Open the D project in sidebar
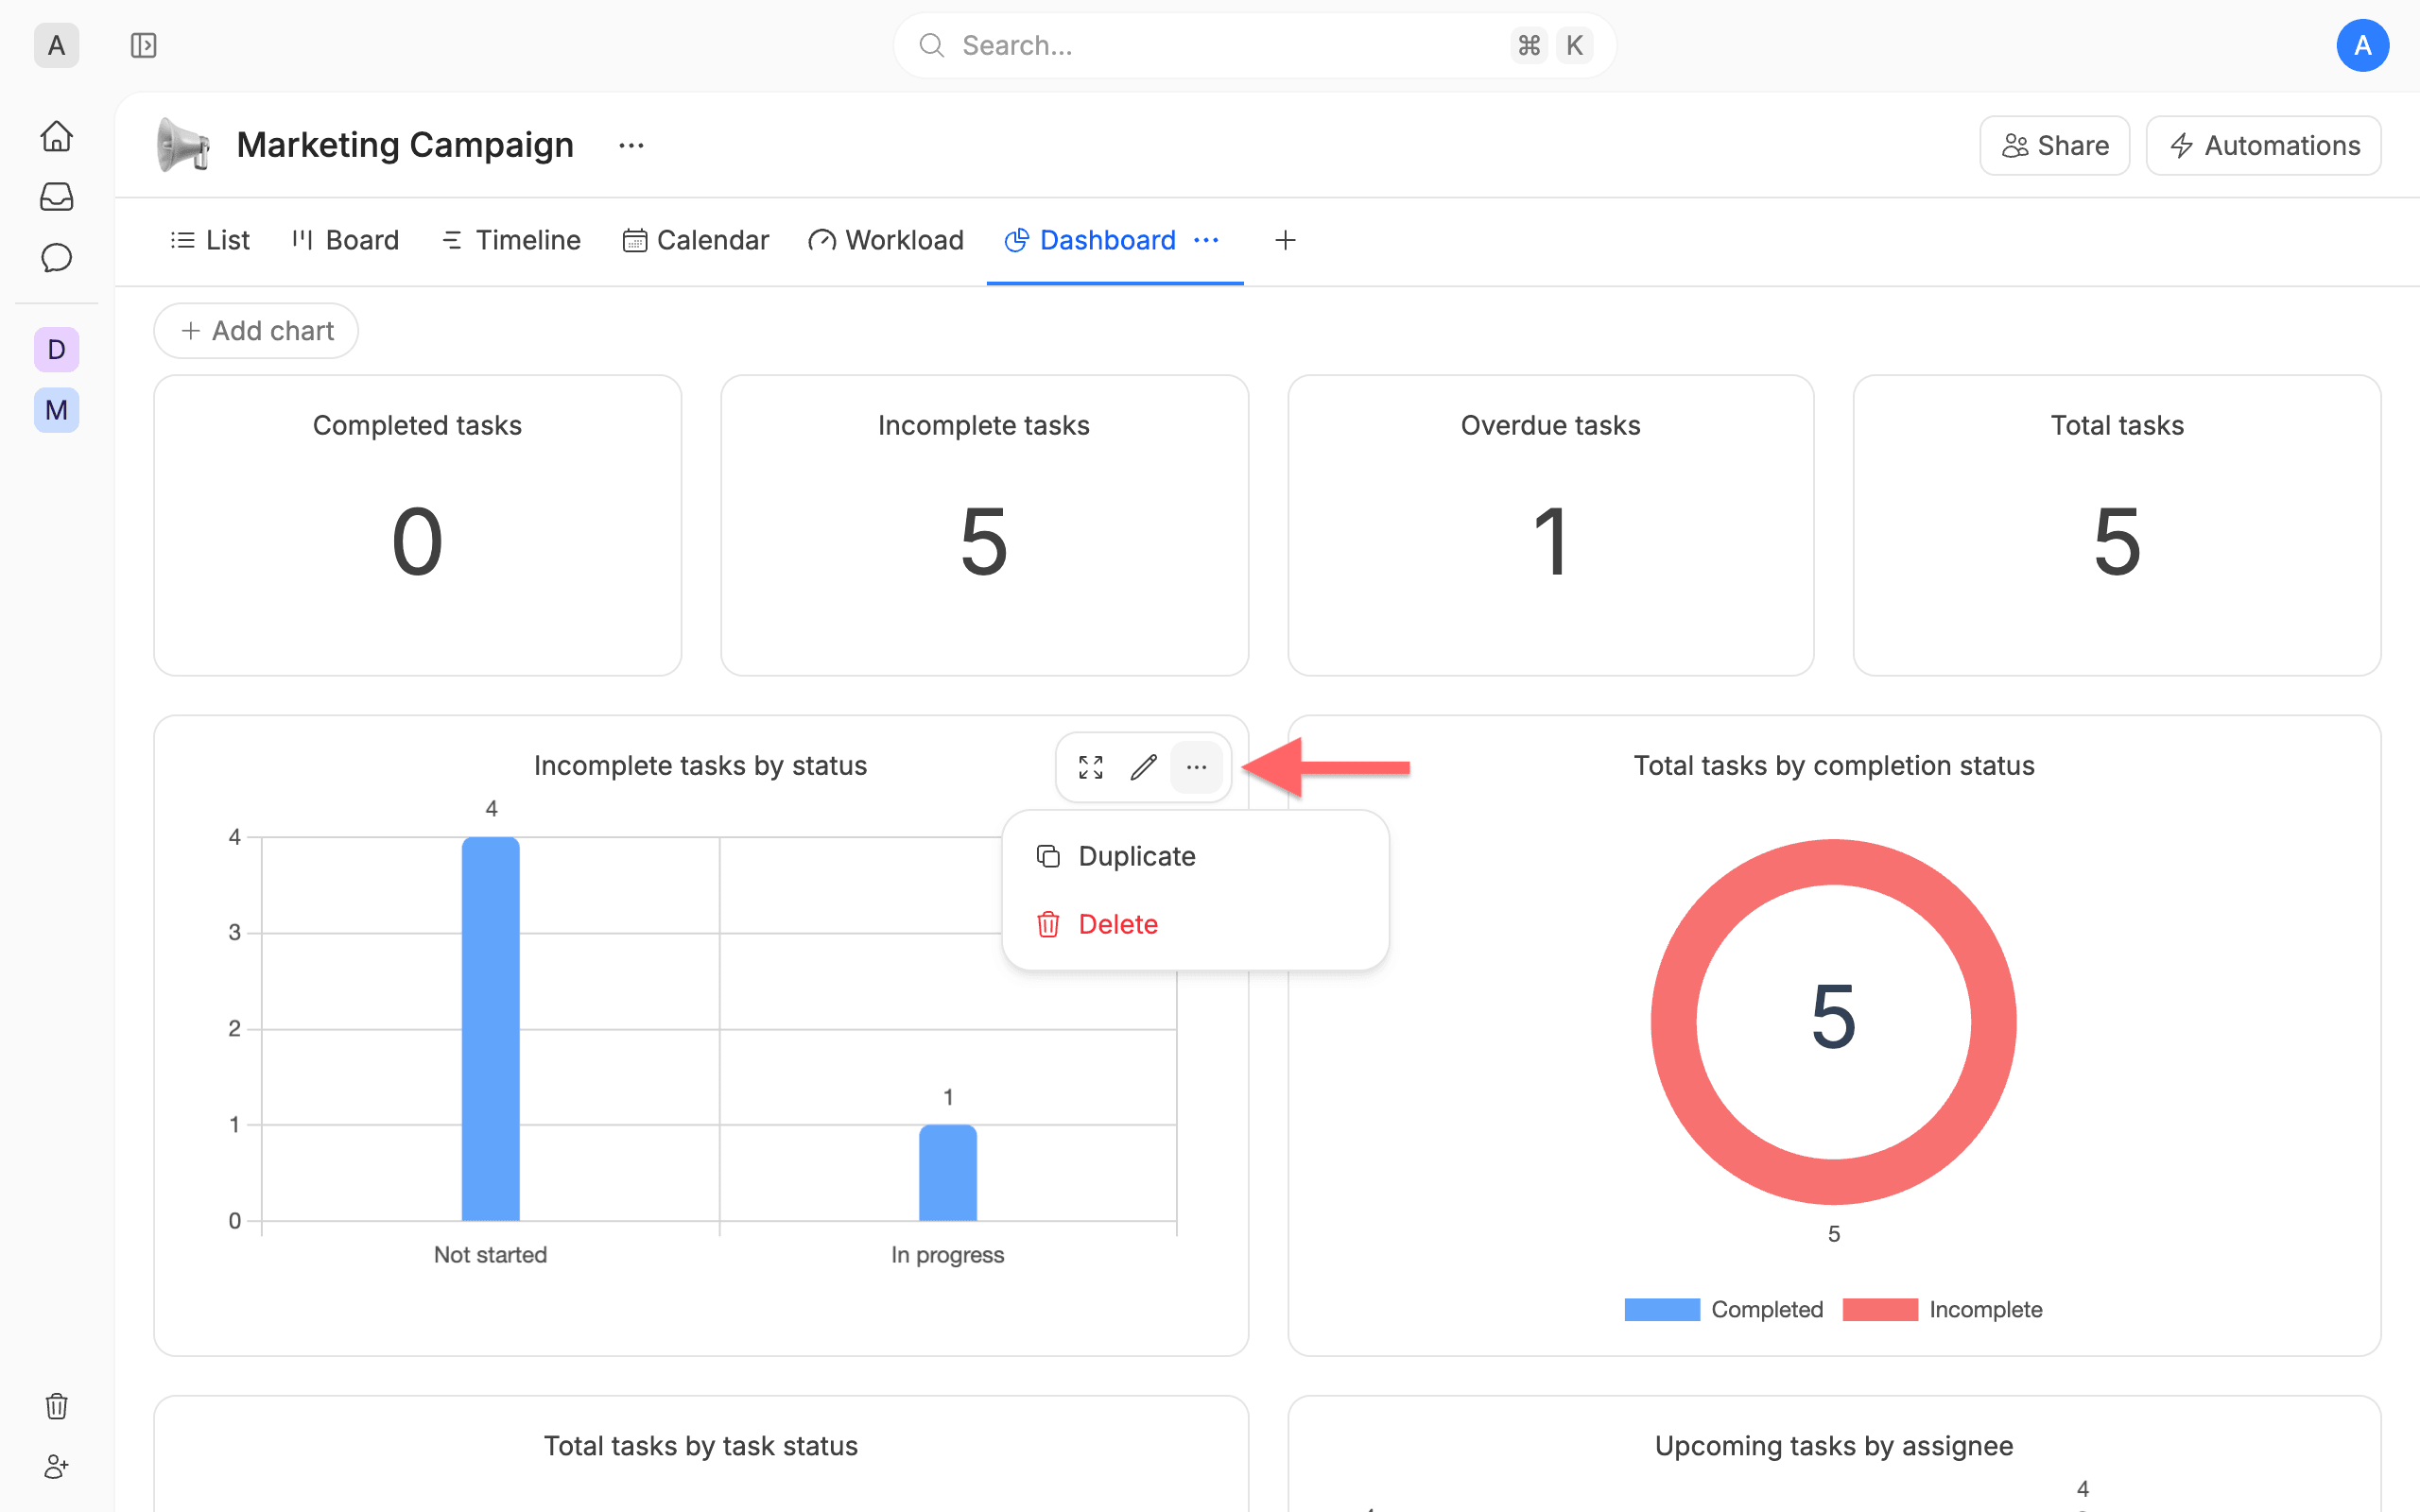2420x1512 pixels. point(56,350)
